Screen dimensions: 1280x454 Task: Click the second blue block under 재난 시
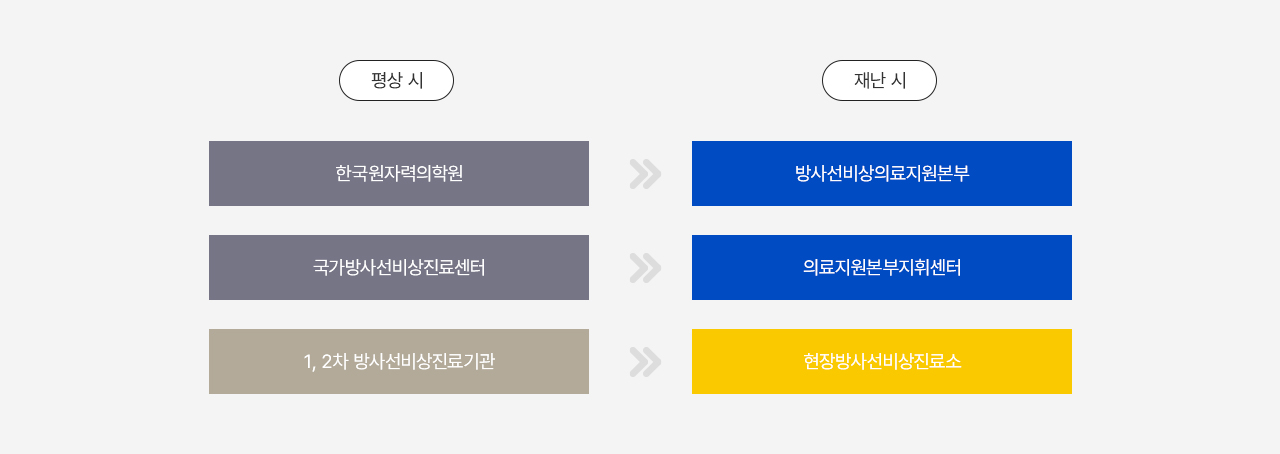pyautogui.click(x=881, y=268)
